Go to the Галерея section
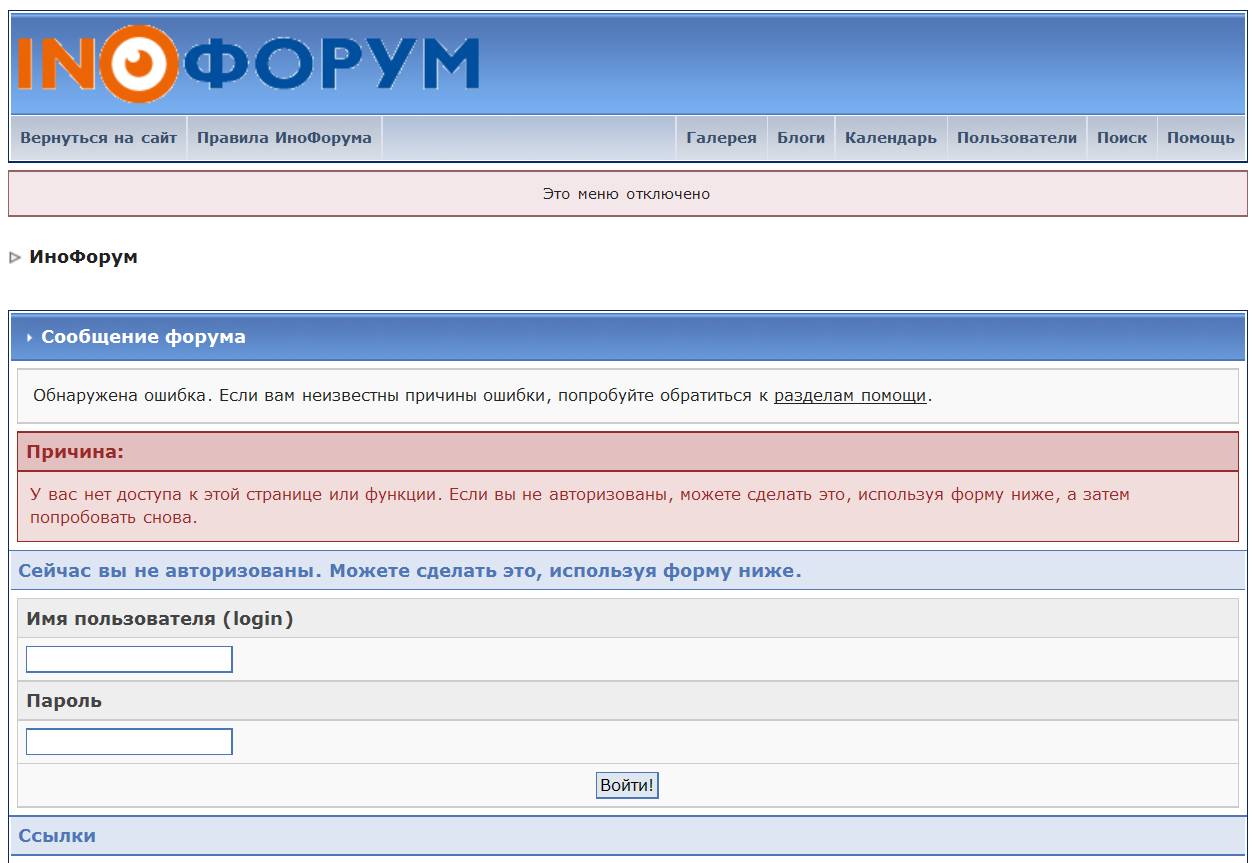This screenshot has height=863, width=1258. tap(721, 138)
